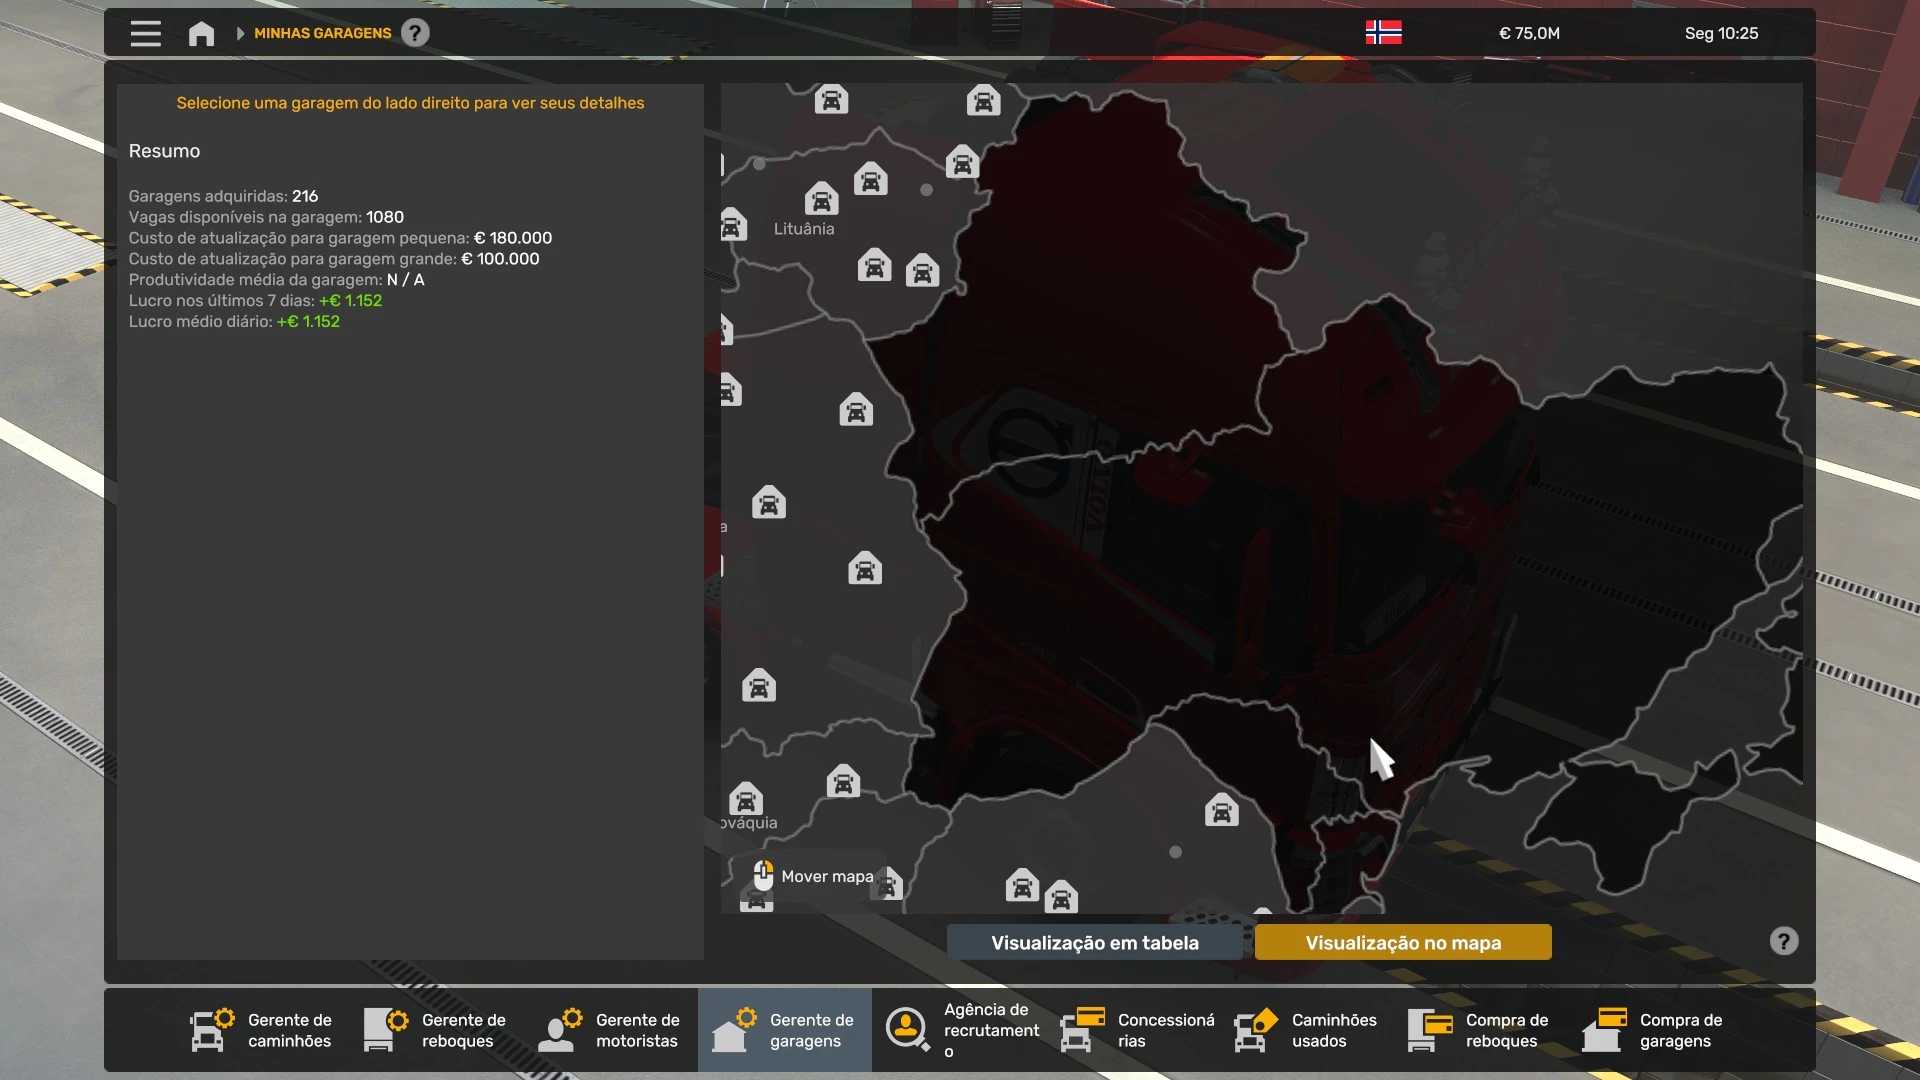Open the hamburger main menu
Screen dimensions: 1920x1080
(x=145, y=33)
